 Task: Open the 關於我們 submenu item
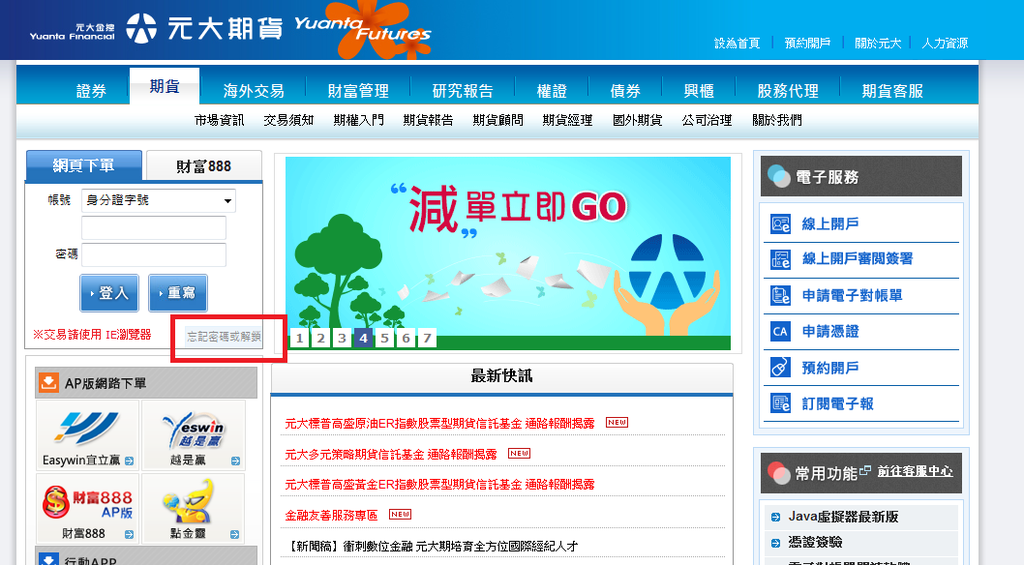click(x=777, y=120)
